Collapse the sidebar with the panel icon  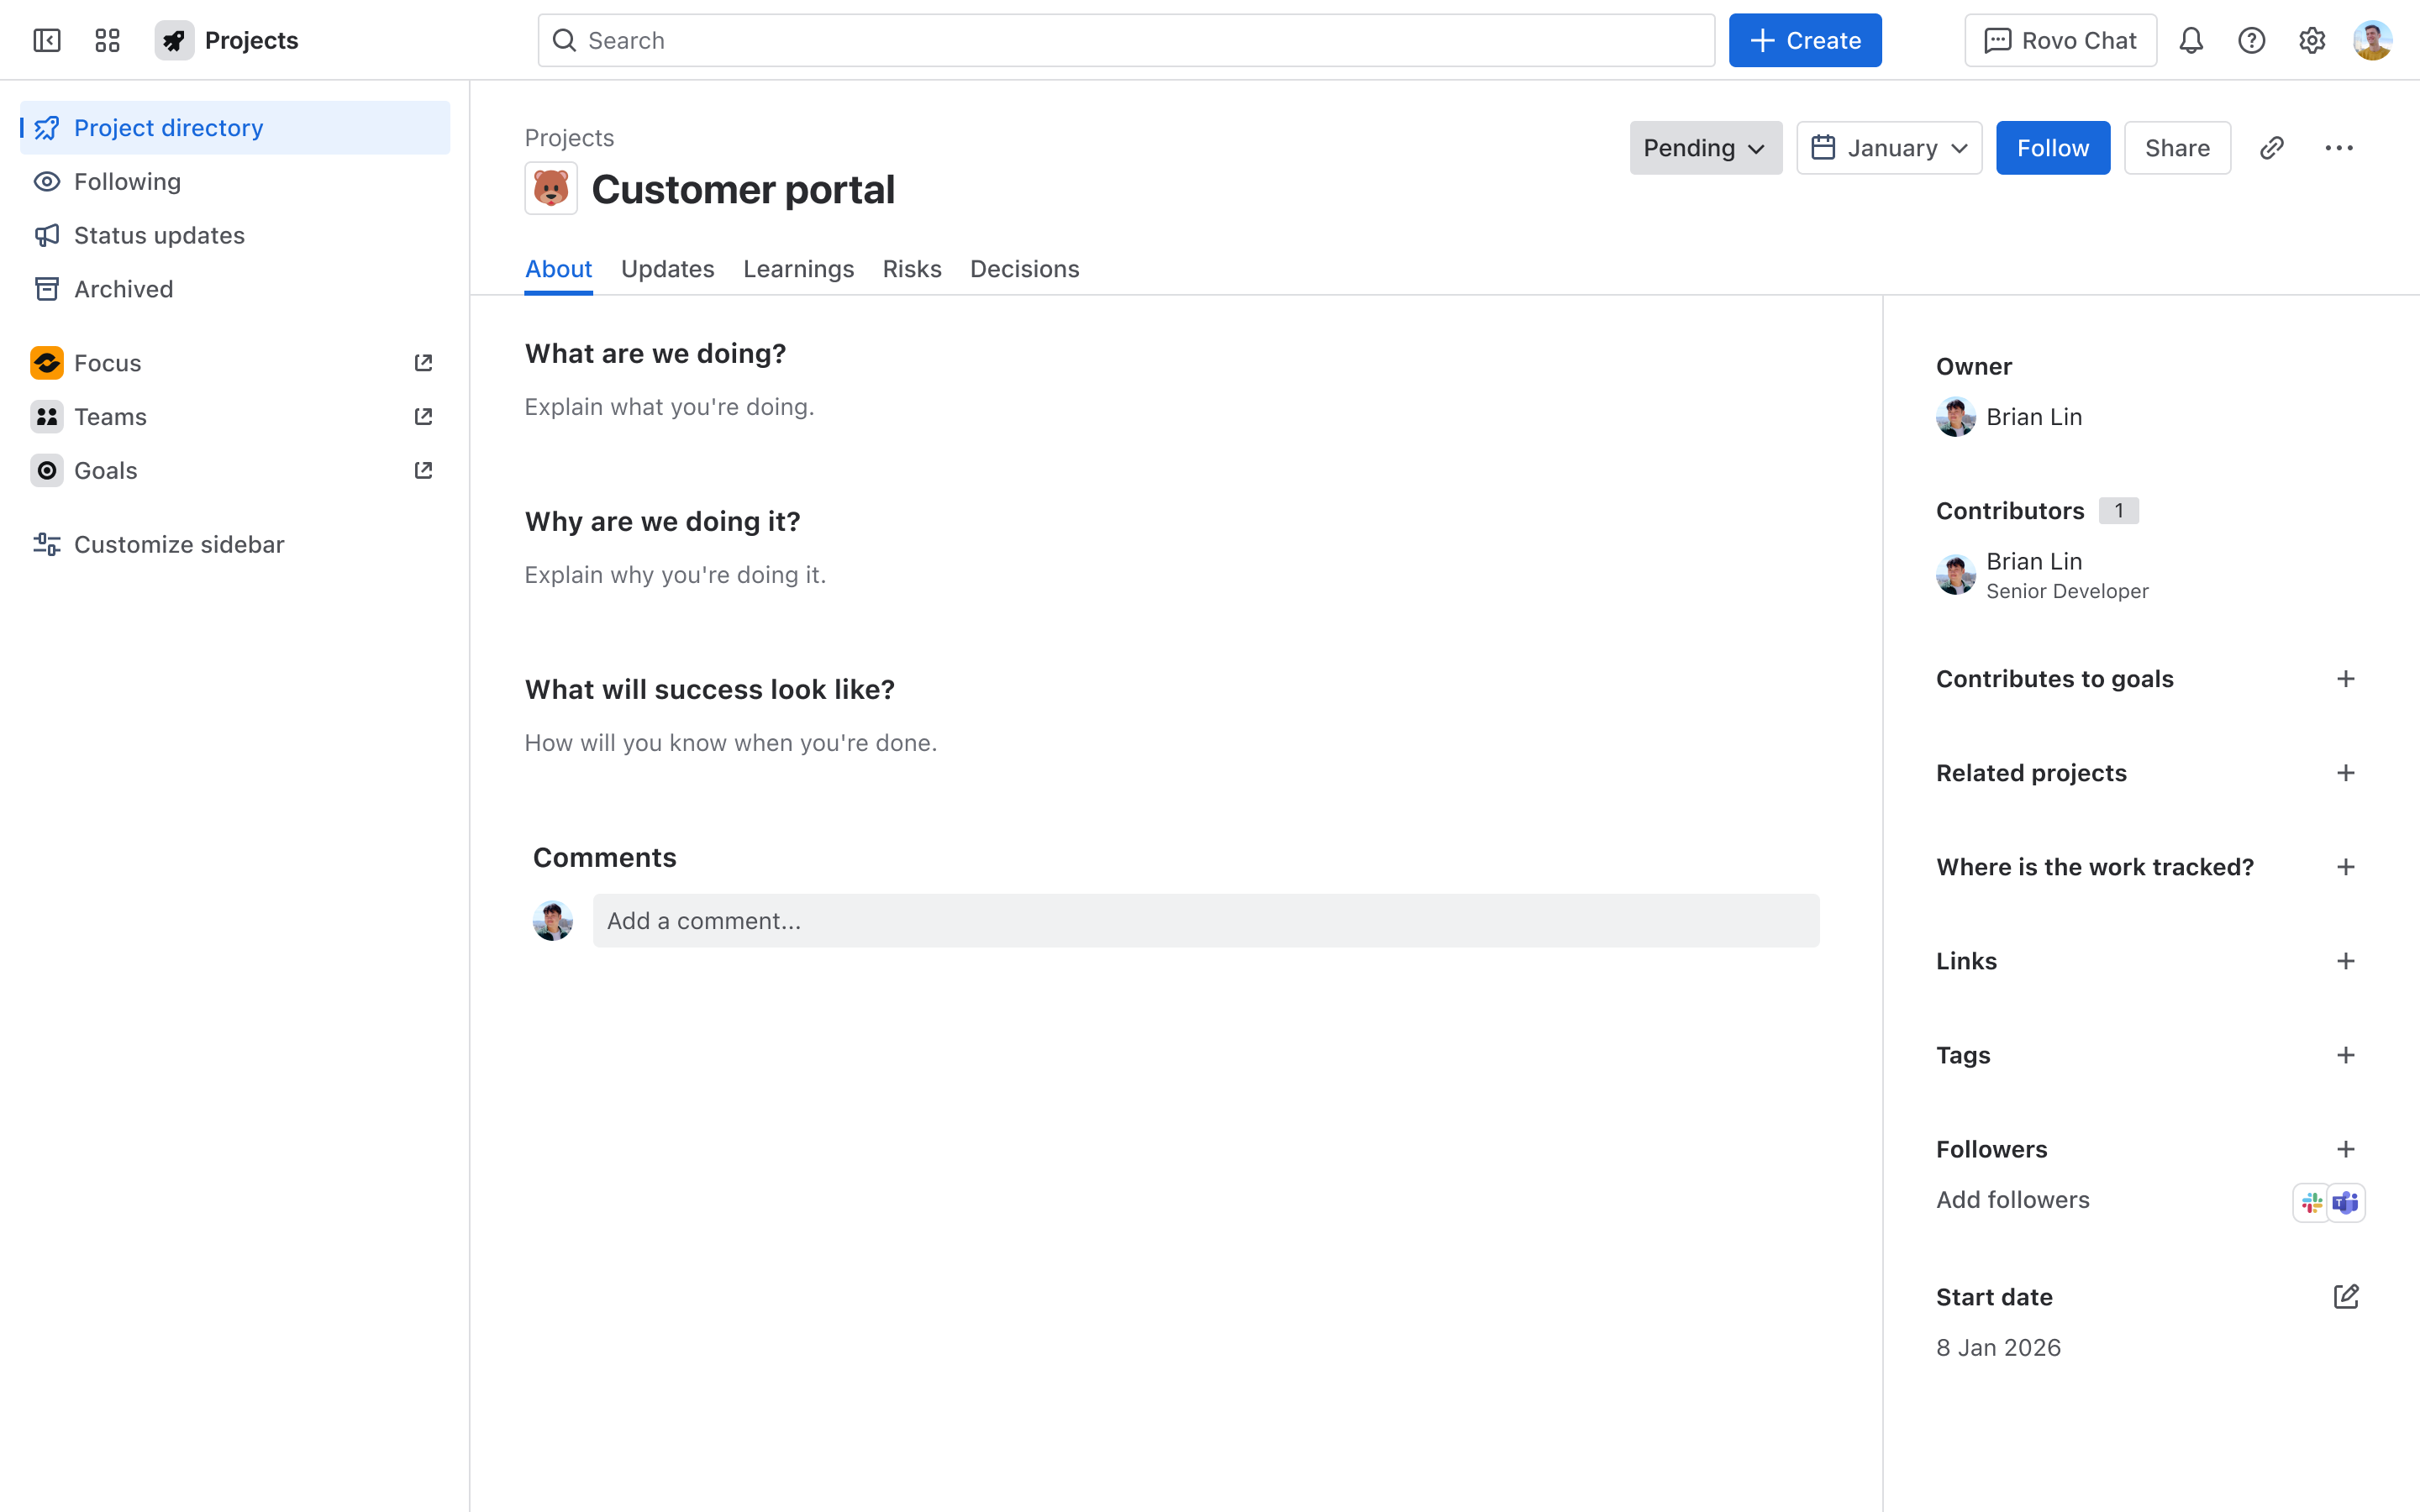[47, 40]
